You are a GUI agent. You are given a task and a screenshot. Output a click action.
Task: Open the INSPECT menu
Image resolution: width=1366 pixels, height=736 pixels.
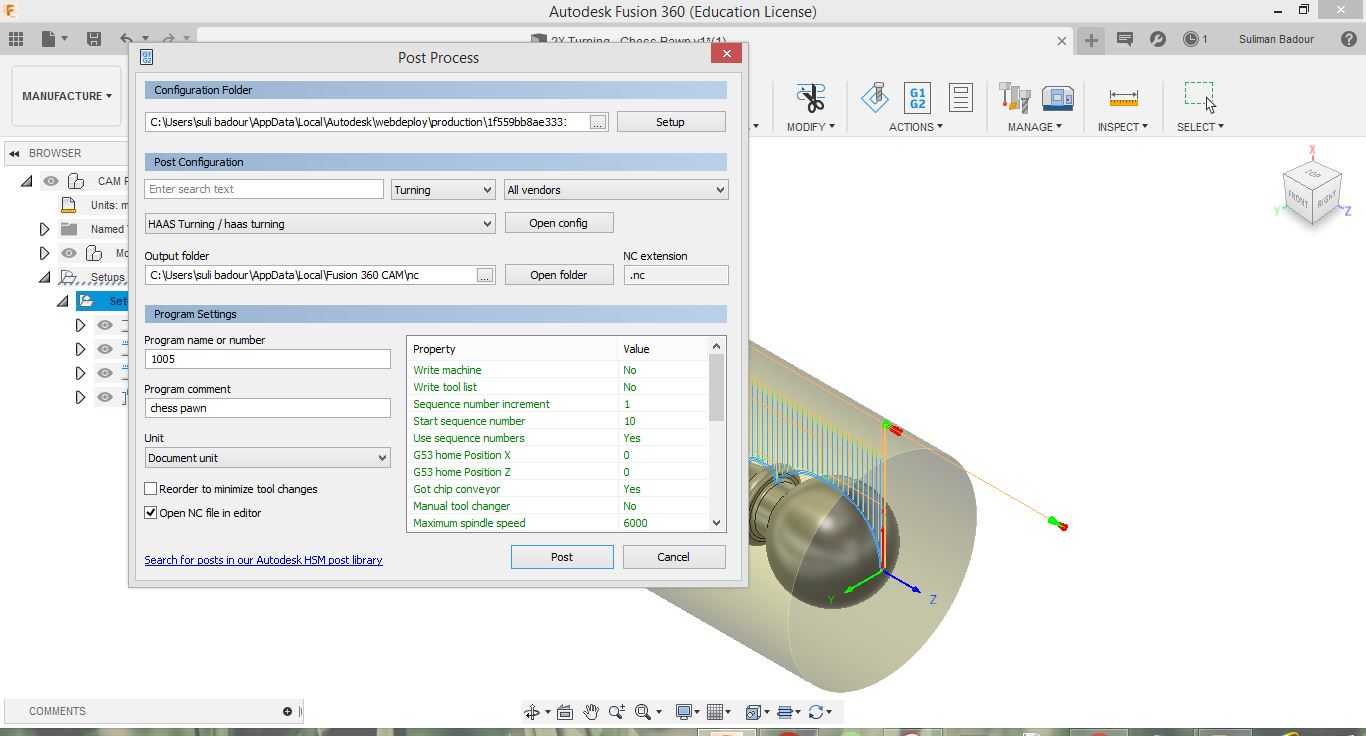coord(1122,127)
